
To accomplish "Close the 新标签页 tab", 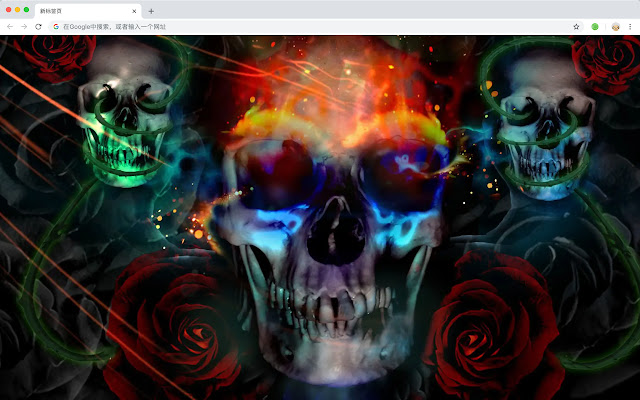I will point(134,11).
